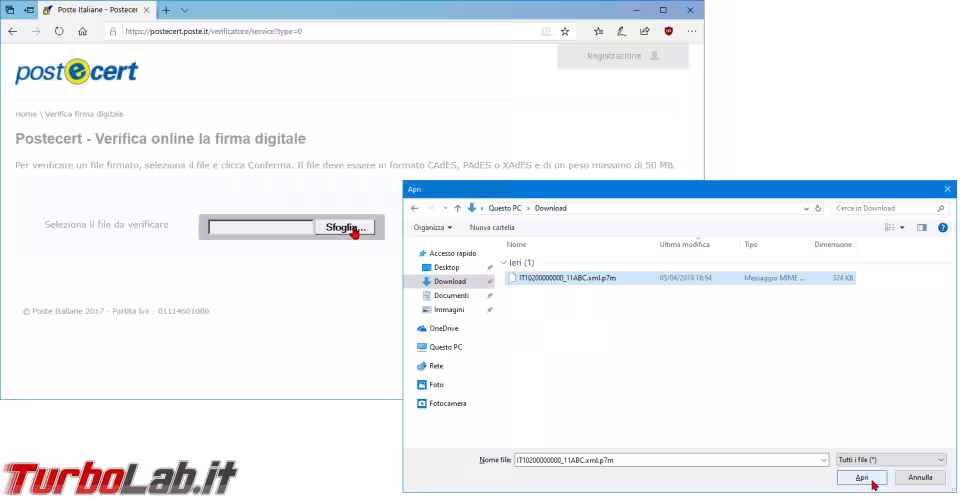The image size is (960, 498).
Task: Go back in the Apri dialog
Action: pyautogui.click(x=414, y=208)
